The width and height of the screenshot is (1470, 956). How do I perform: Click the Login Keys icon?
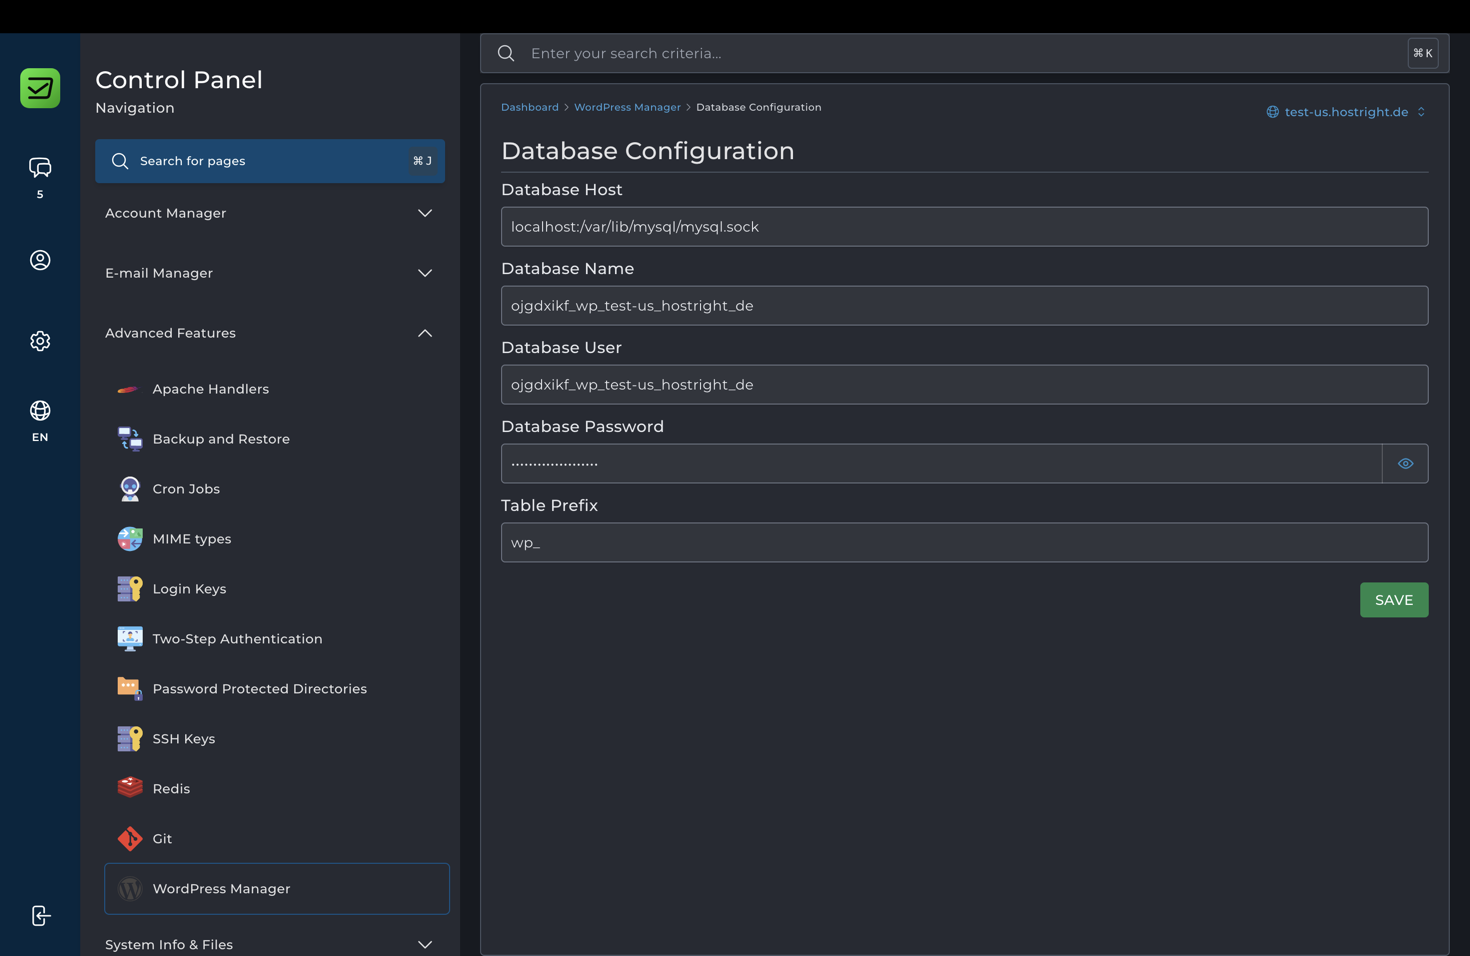tap(129, 589)
